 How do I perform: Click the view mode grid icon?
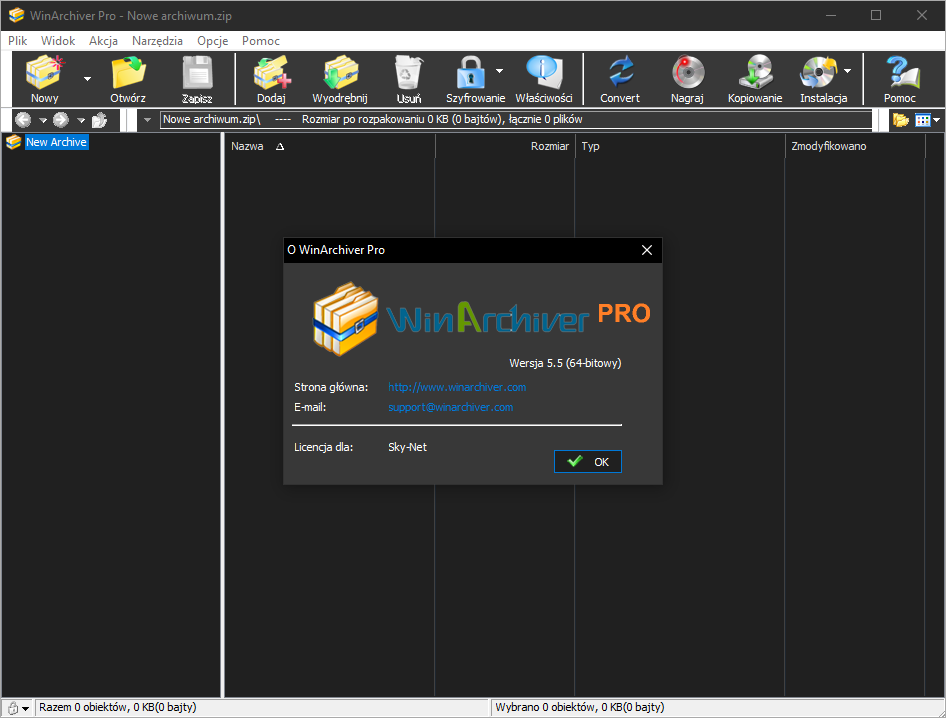(x=922, y=119)
